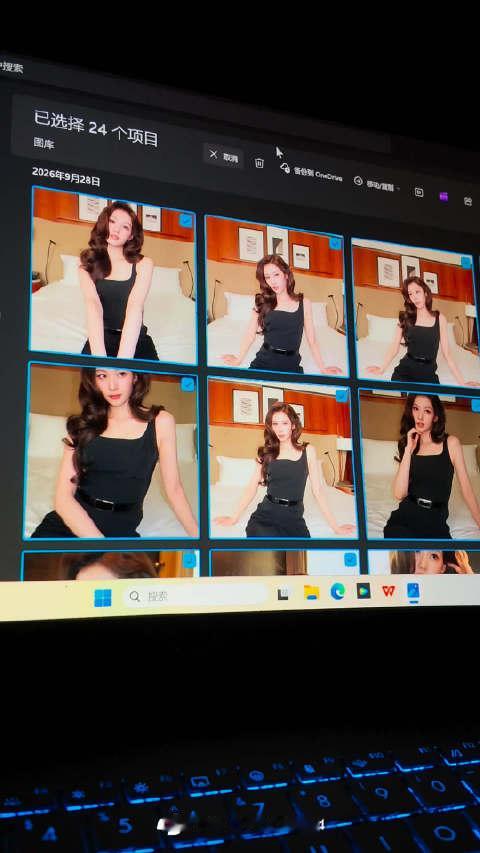Open the Windows Start menu
480x853 pixels.
click(102, 597)
